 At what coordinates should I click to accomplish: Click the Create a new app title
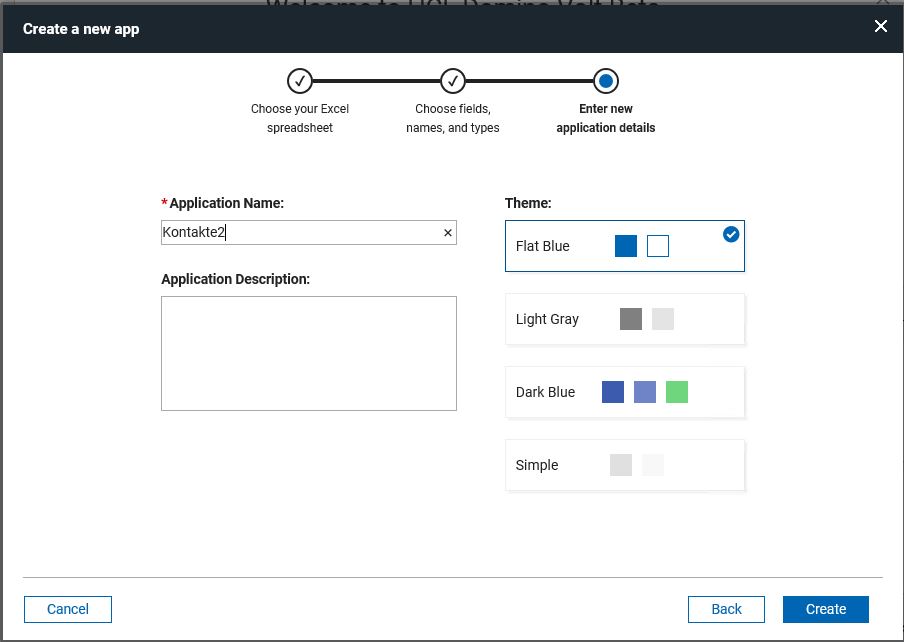coord(81,29)
